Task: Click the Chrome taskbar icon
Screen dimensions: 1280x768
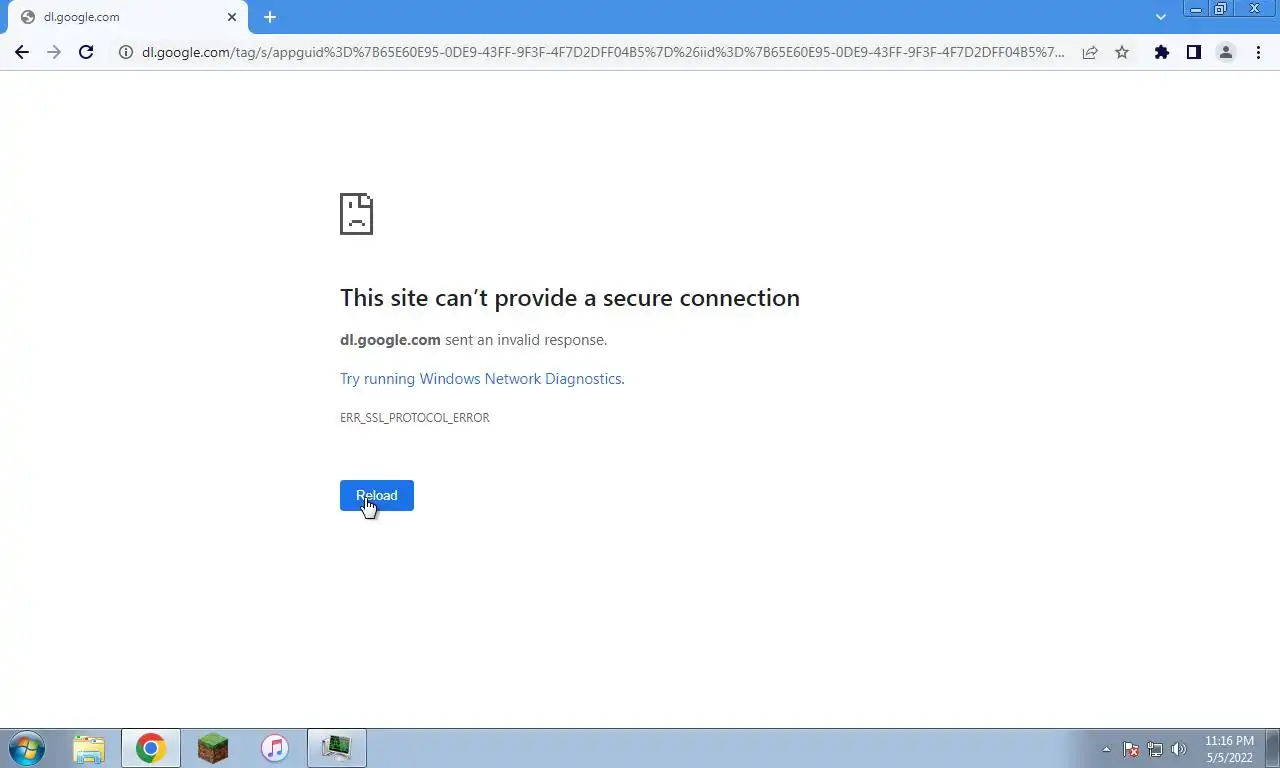Action: [x=151, y=748]
